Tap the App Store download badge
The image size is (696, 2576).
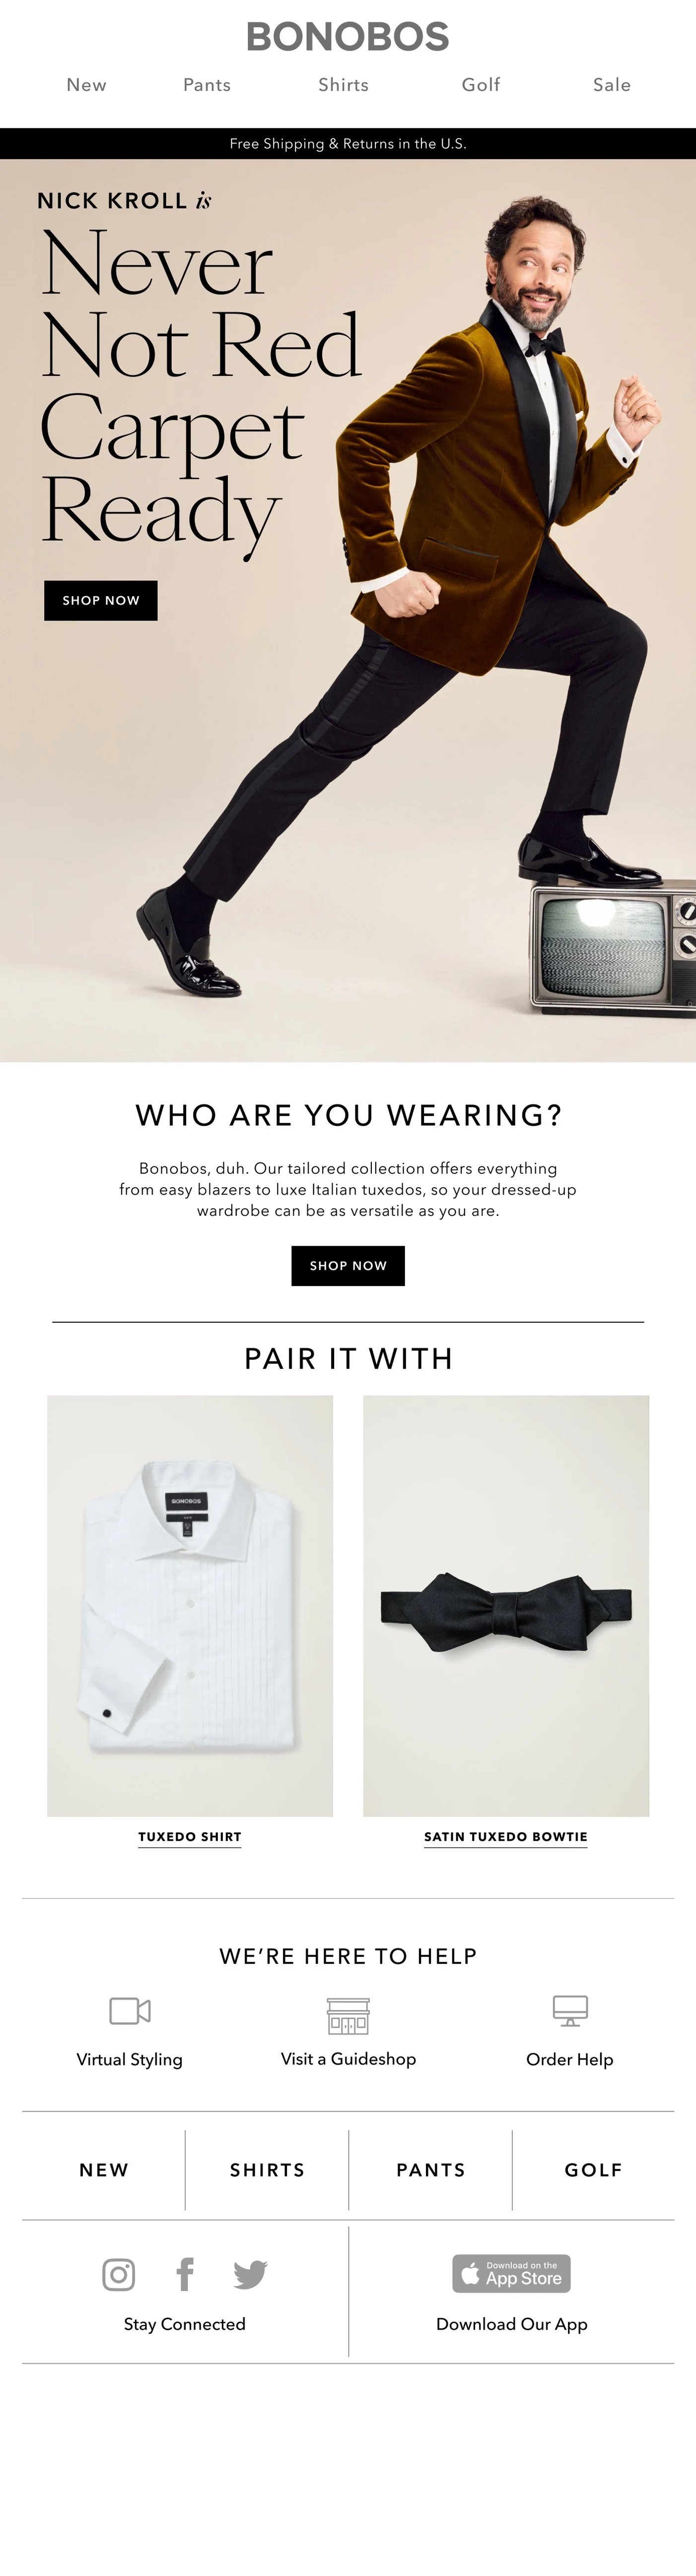[x=512, y=2274]
